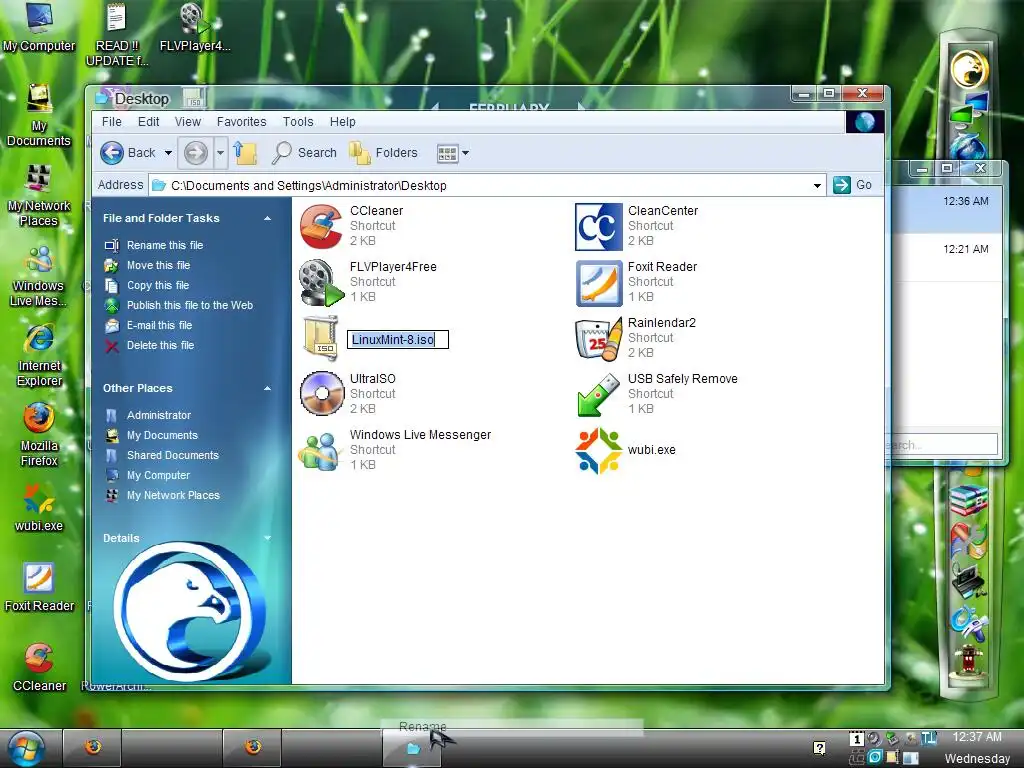Go to Shared Documents in Other Places
This screenshot has height=768, width=1024.
pos(172,455)
